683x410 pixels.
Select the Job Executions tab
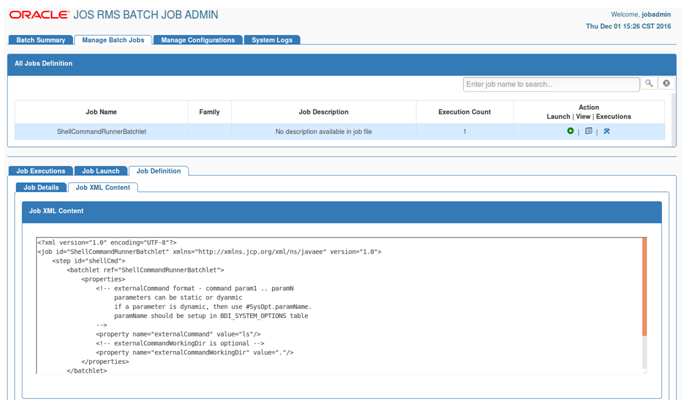41,171
